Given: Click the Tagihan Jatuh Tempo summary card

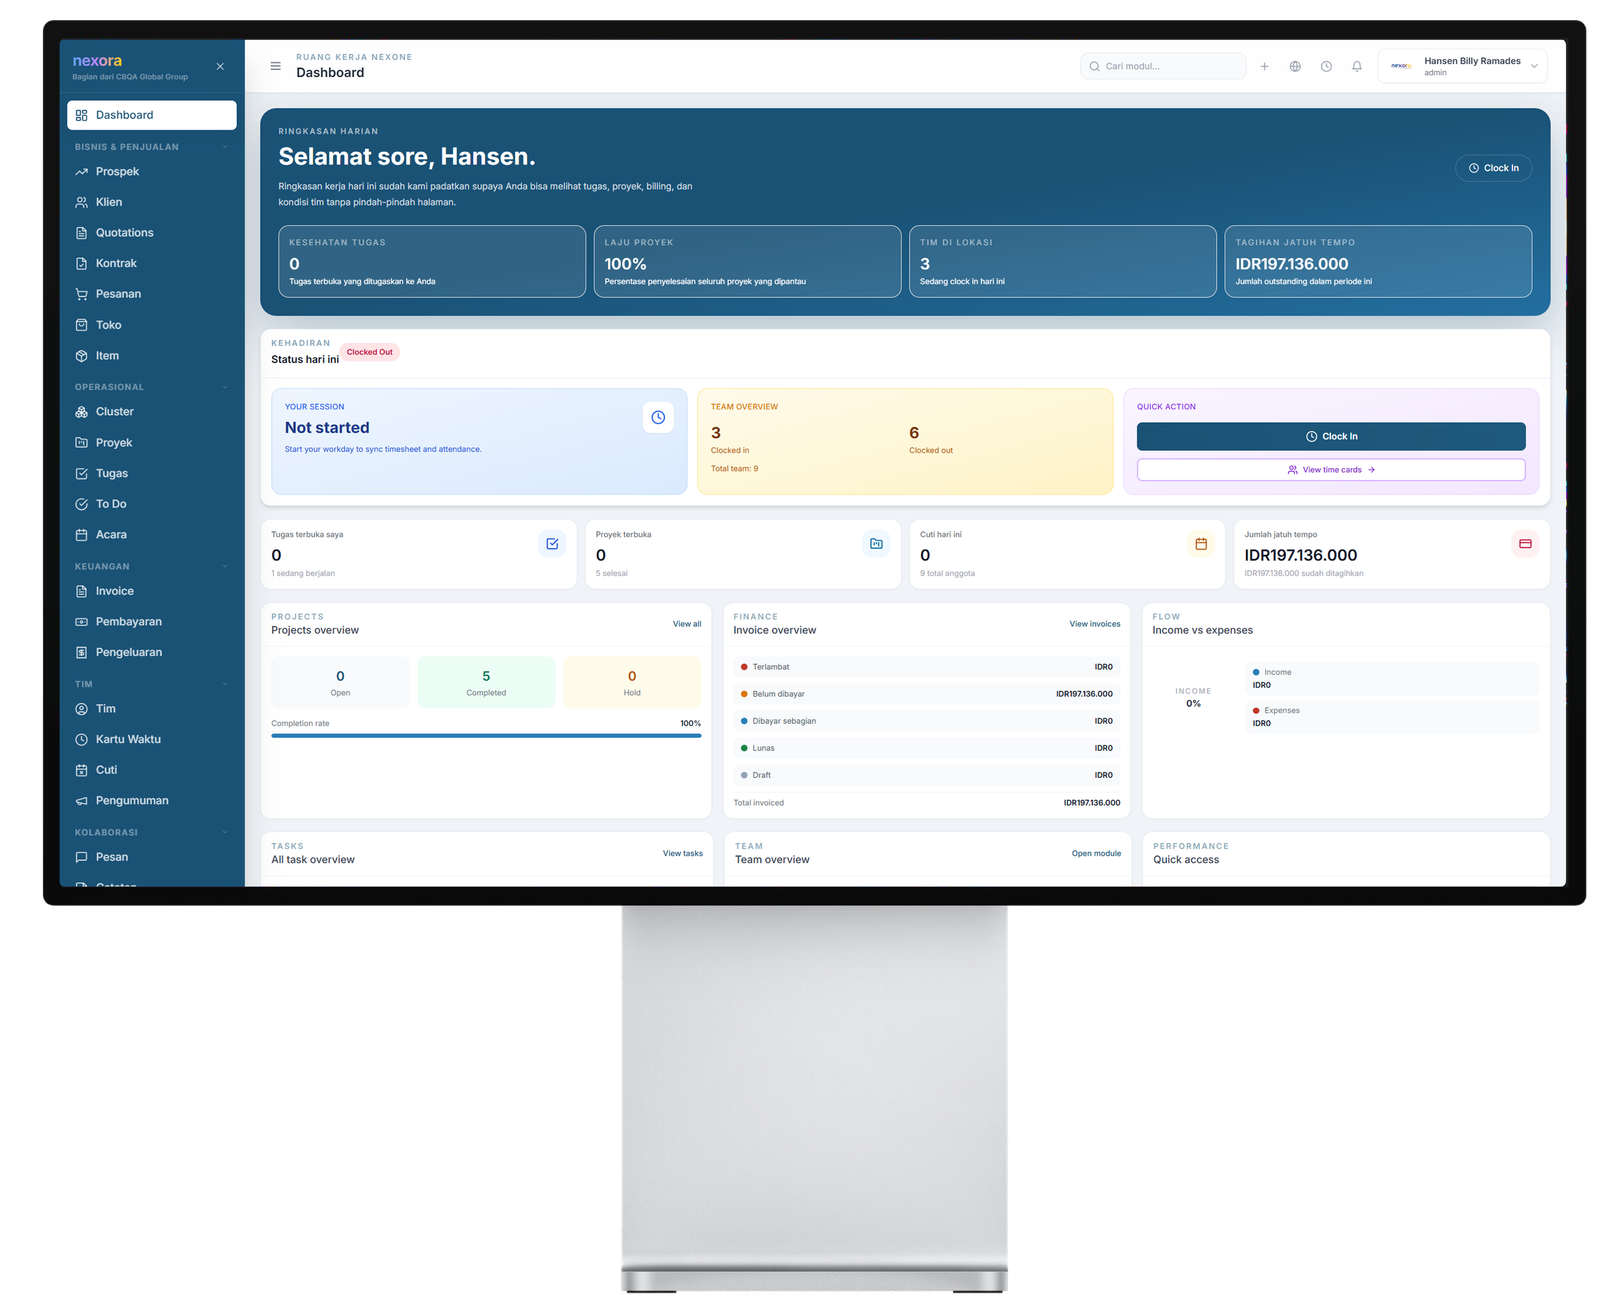Looking at the screenshot, I should [1378, 261].
